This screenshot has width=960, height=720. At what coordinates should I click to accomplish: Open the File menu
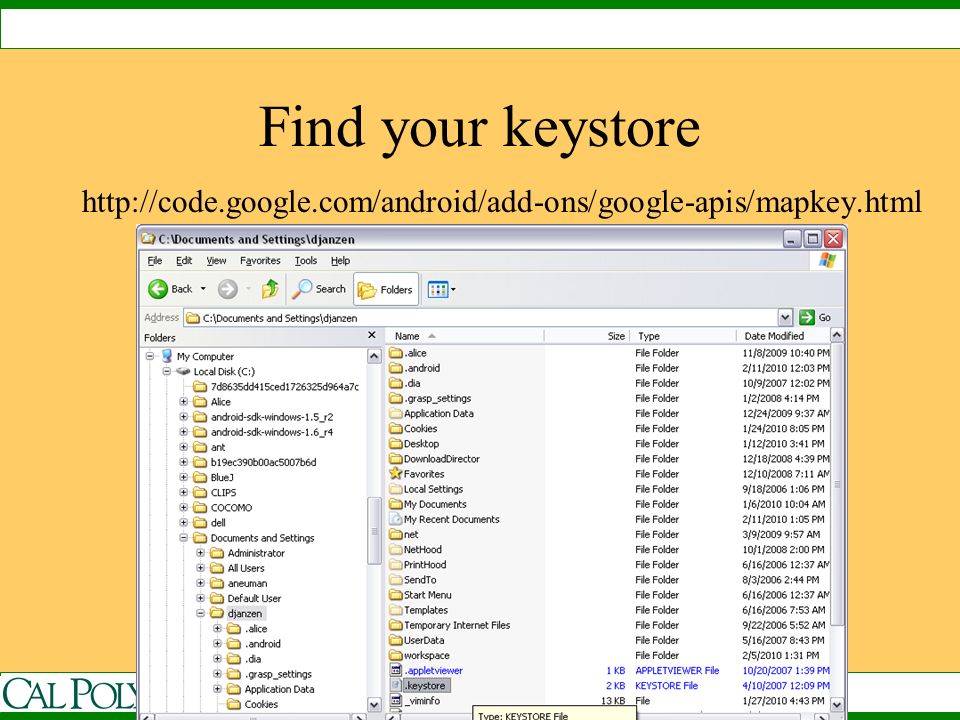click(155, 260)
